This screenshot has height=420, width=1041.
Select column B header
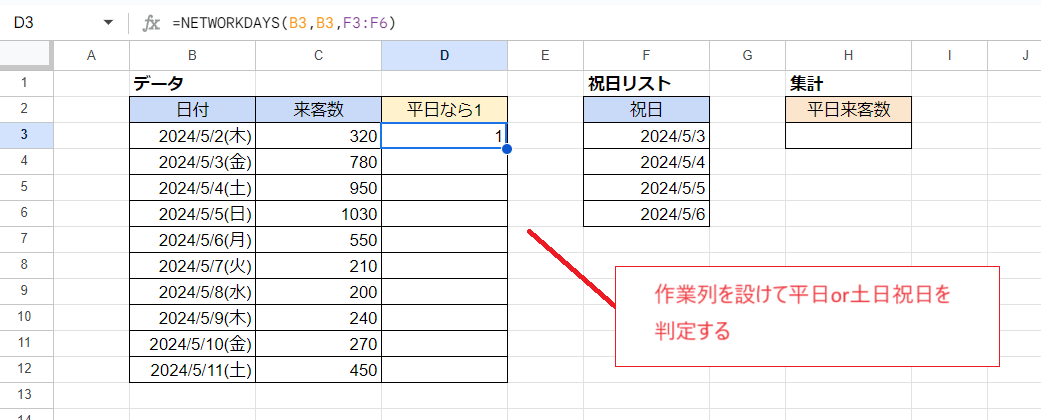click(193, 56)
